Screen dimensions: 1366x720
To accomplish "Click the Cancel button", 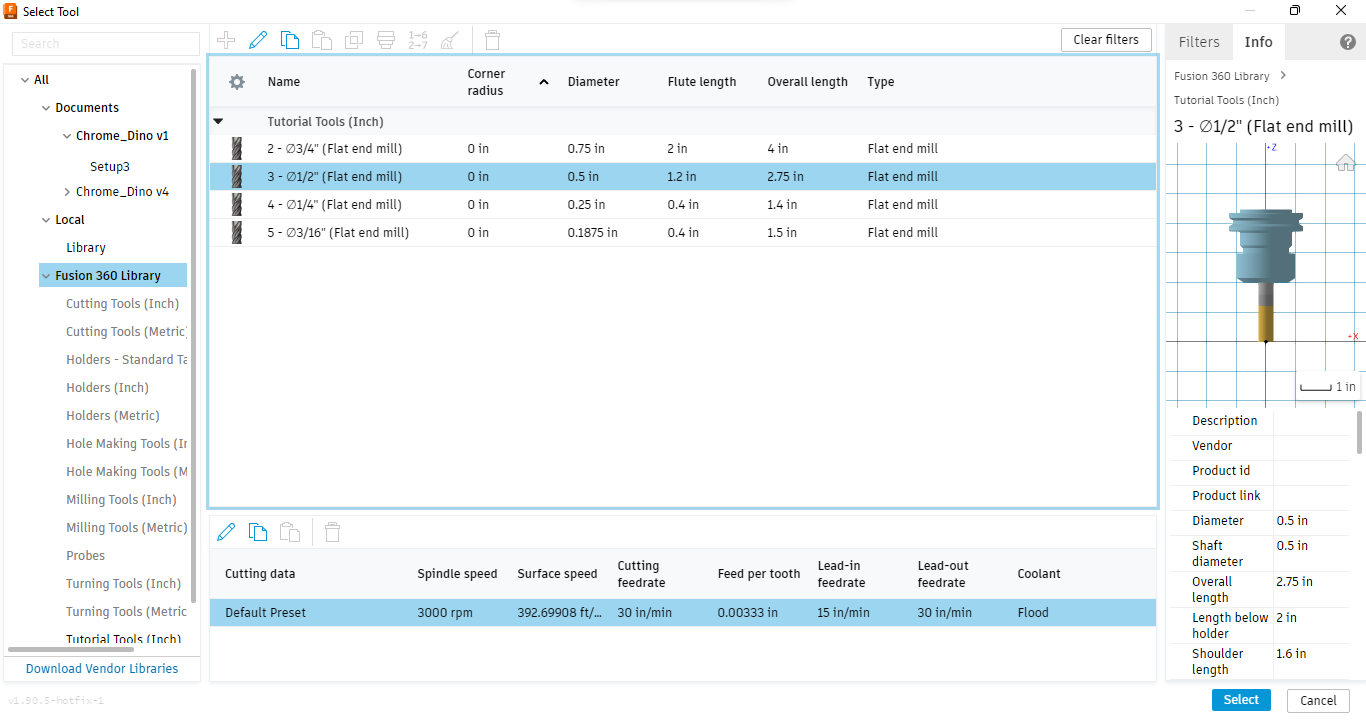I will point(1318,700).
